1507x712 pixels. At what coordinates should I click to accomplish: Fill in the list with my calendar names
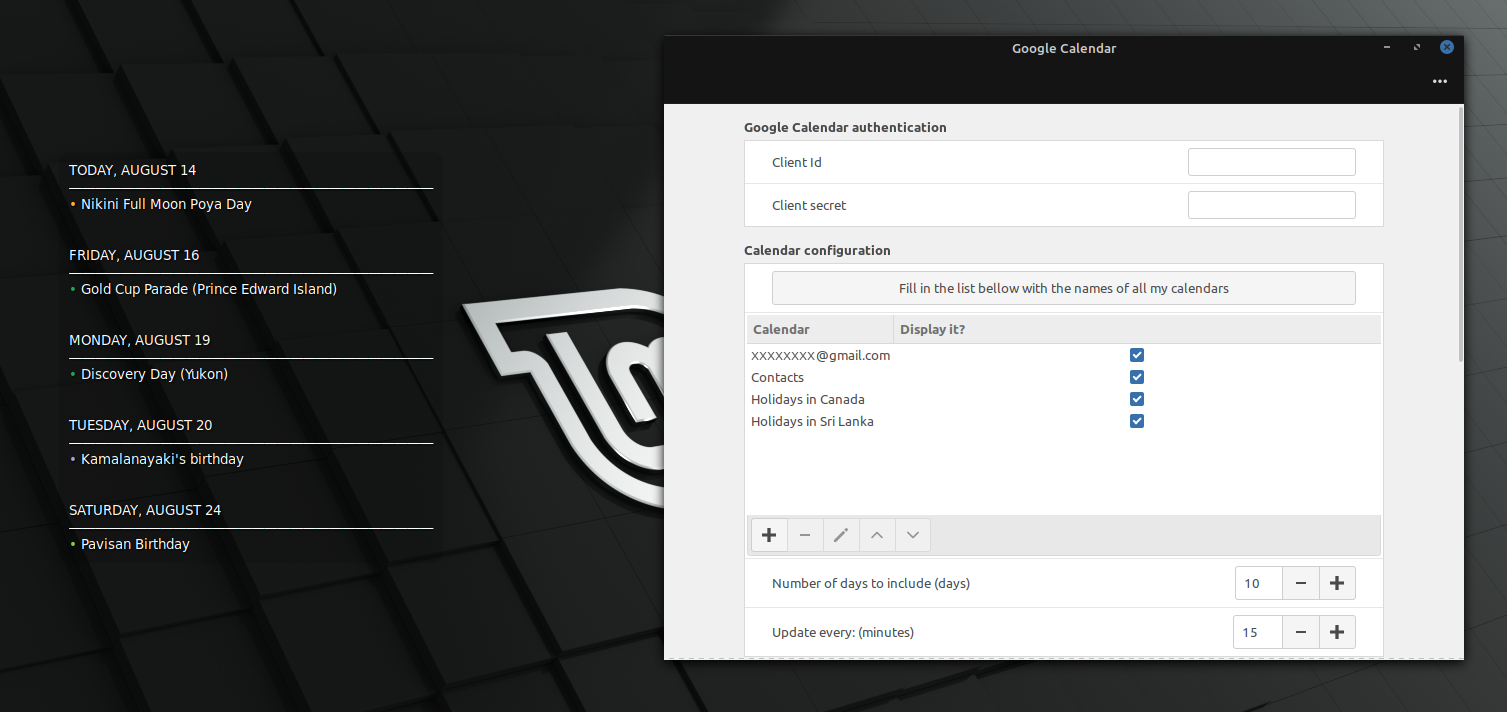pos(1064,288)
